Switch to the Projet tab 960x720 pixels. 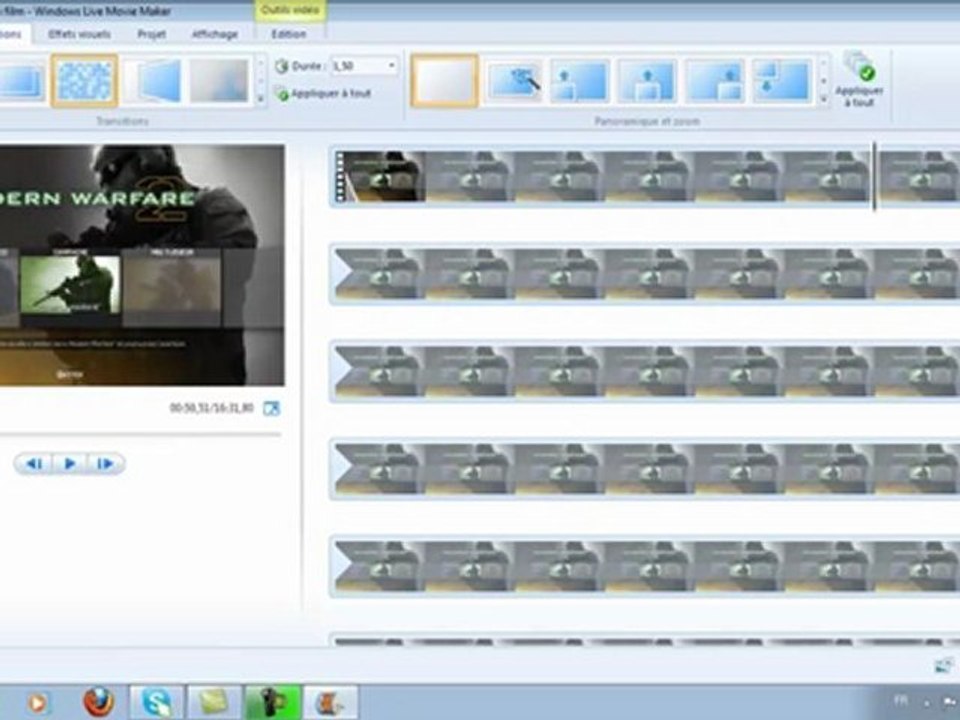(x=151, y=34)
